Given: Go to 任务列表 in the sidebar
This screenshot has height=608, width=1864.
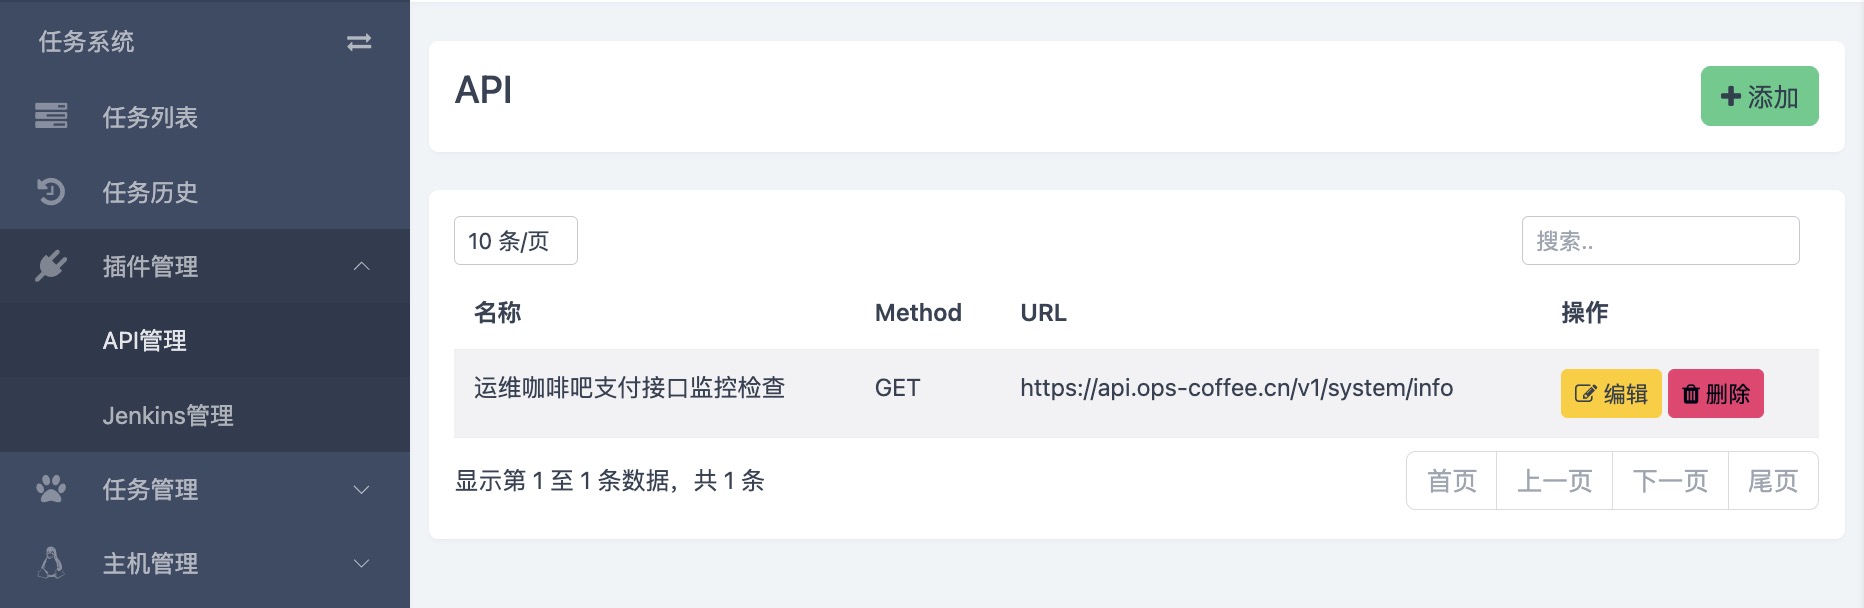Looking at the screenshot, I should [150, 117].
